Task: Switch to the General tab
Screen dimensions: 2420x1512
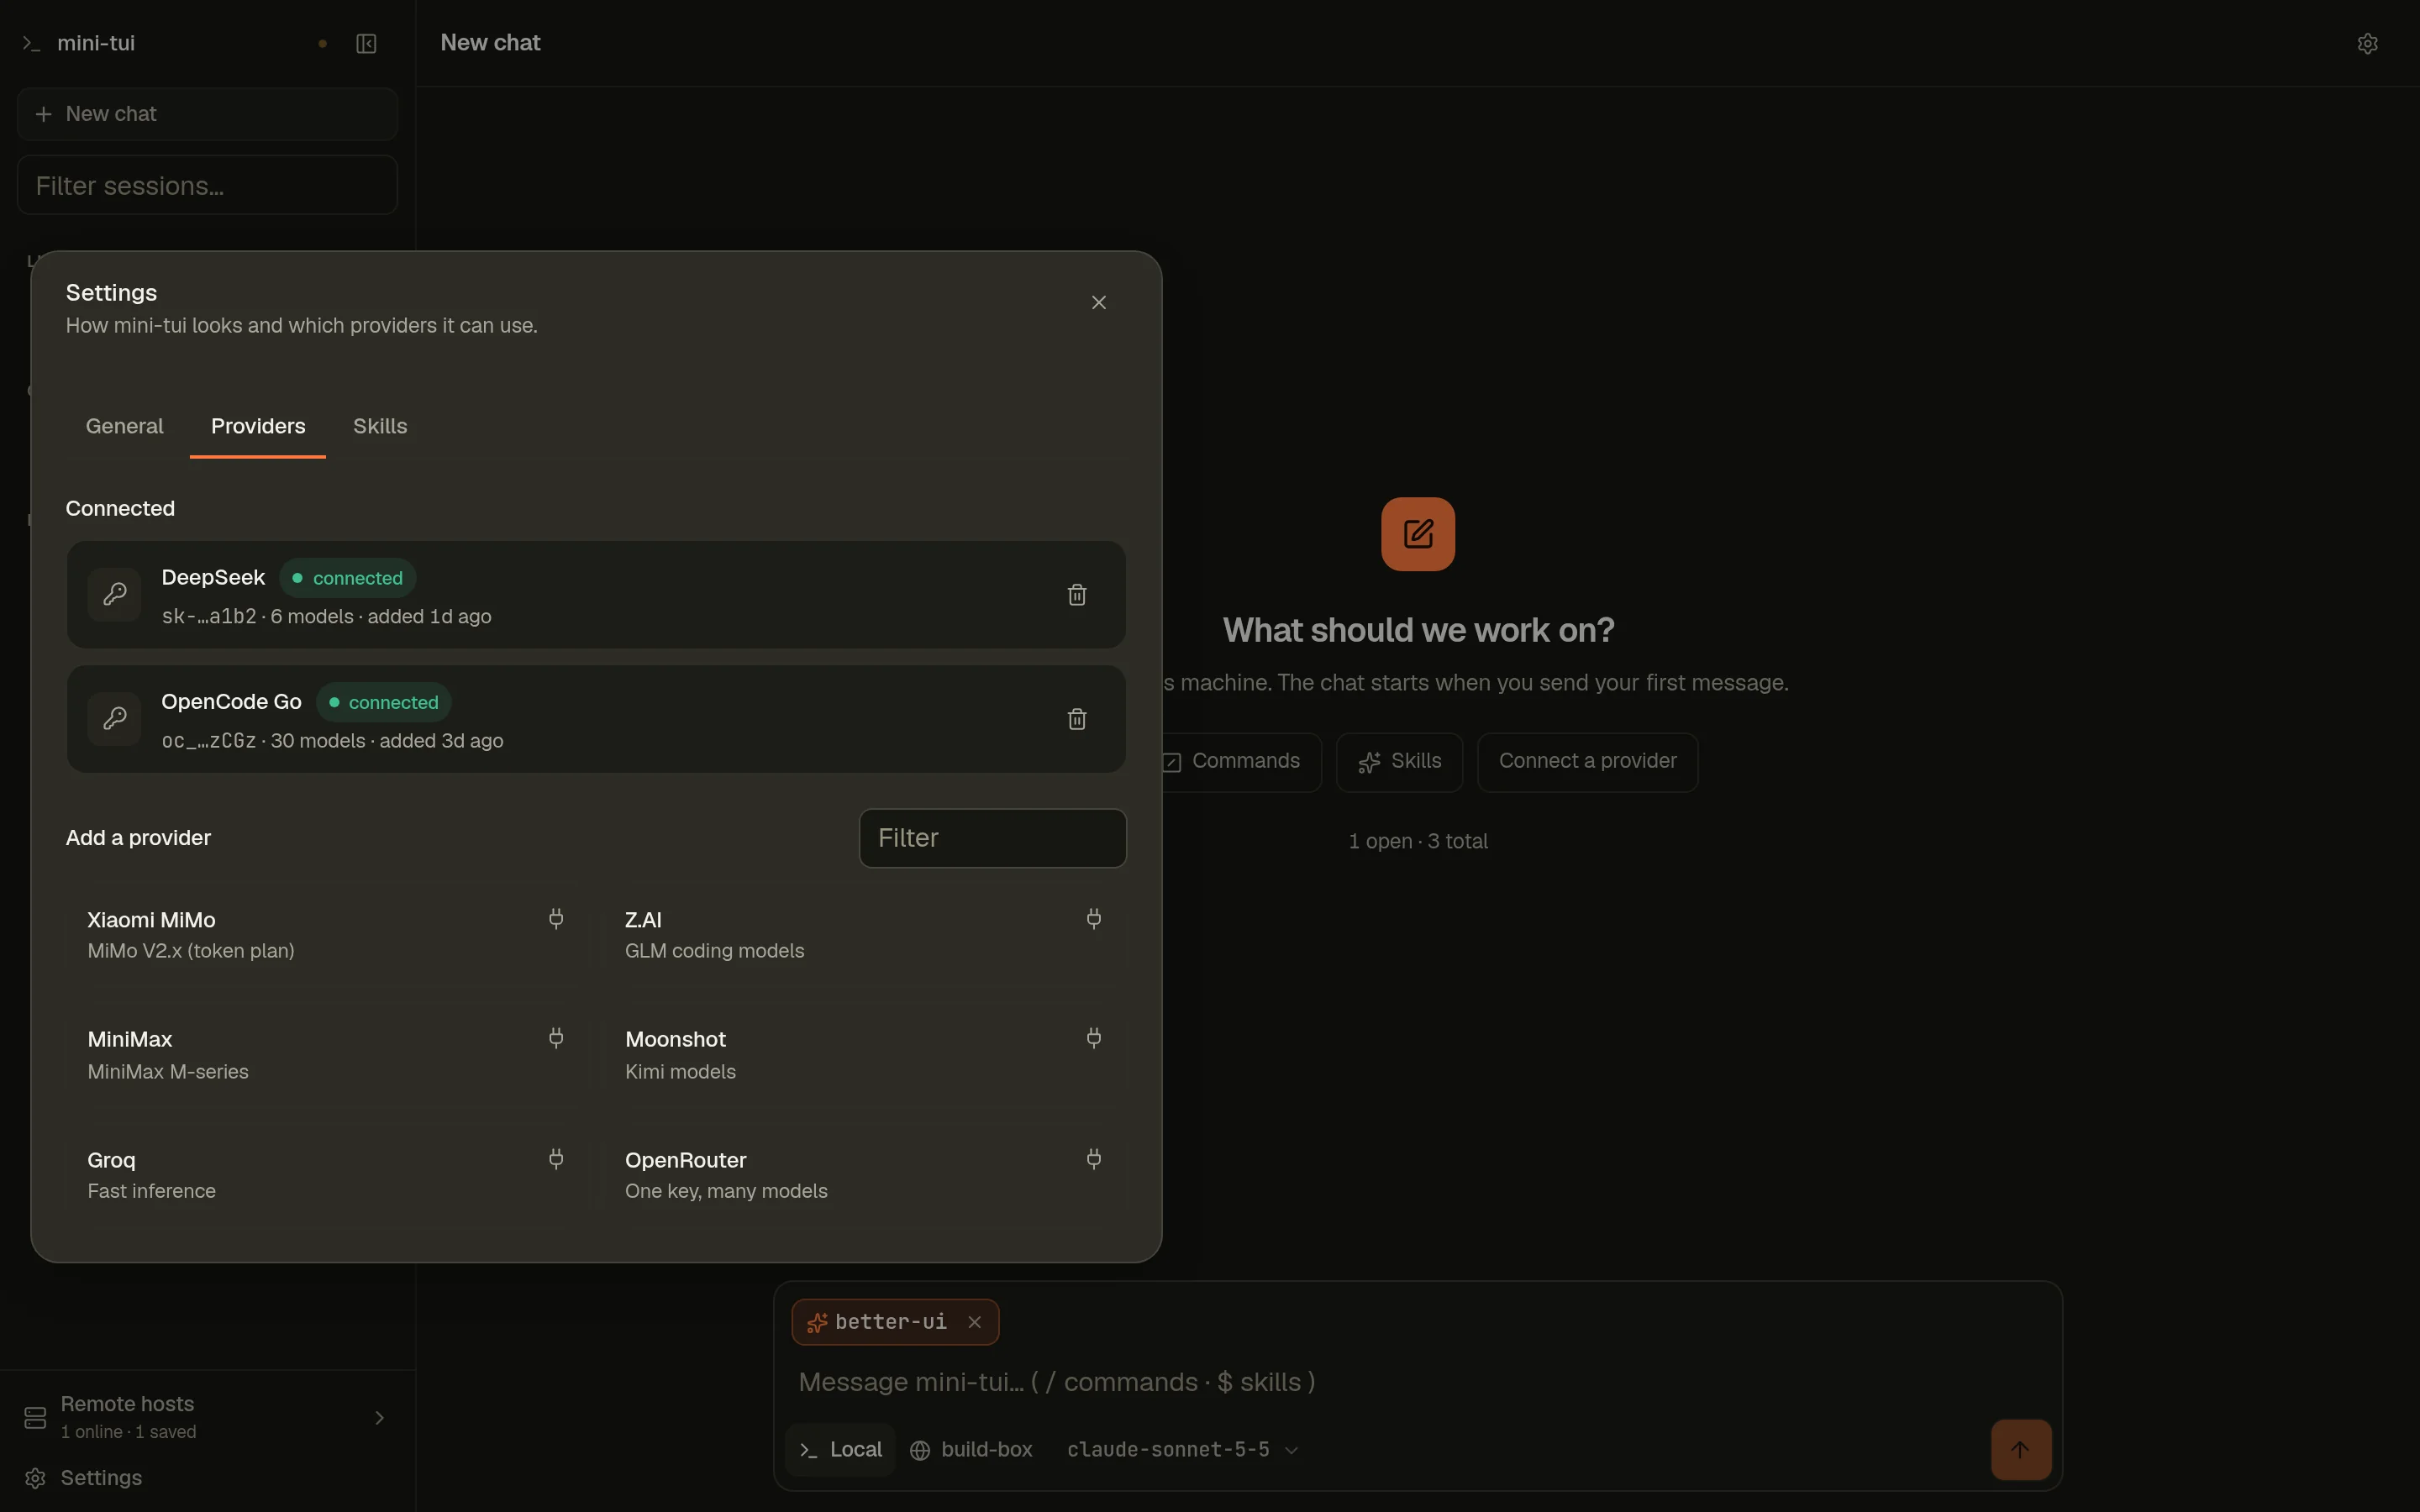Action: click(124, 426)
